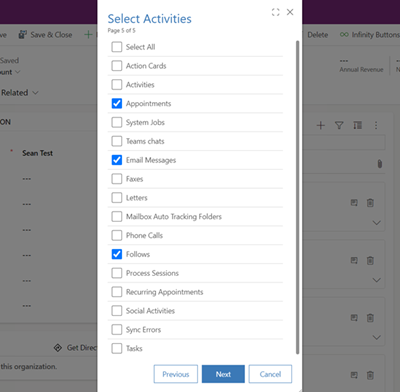Check the Action Cards checkbox
This screenshot has height=392, width=400.
117,66
